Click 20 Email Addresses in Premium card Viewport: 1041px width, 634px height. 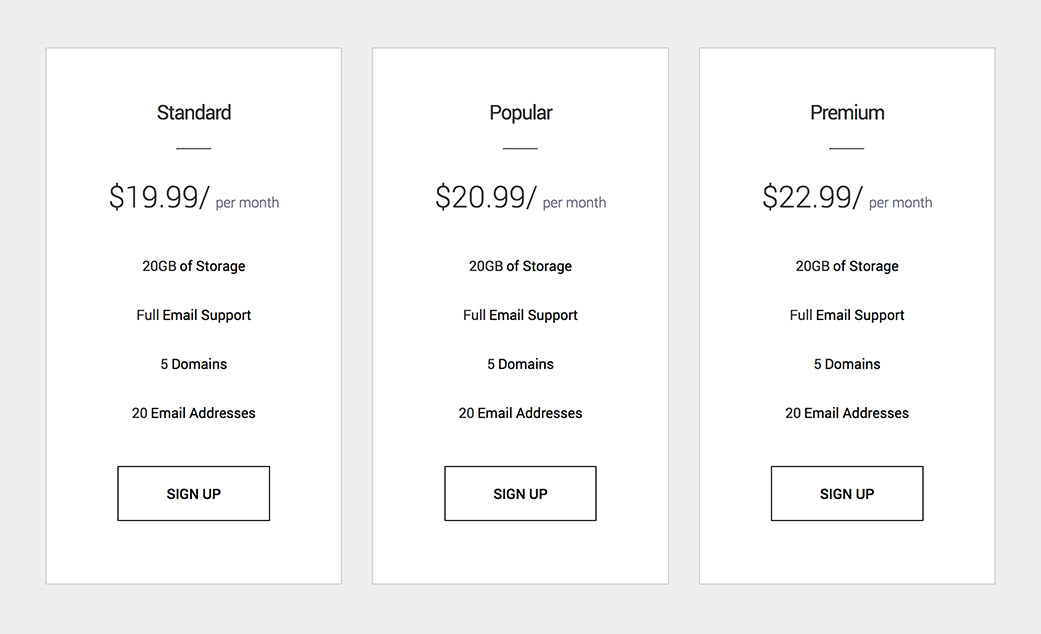[847, 413]
